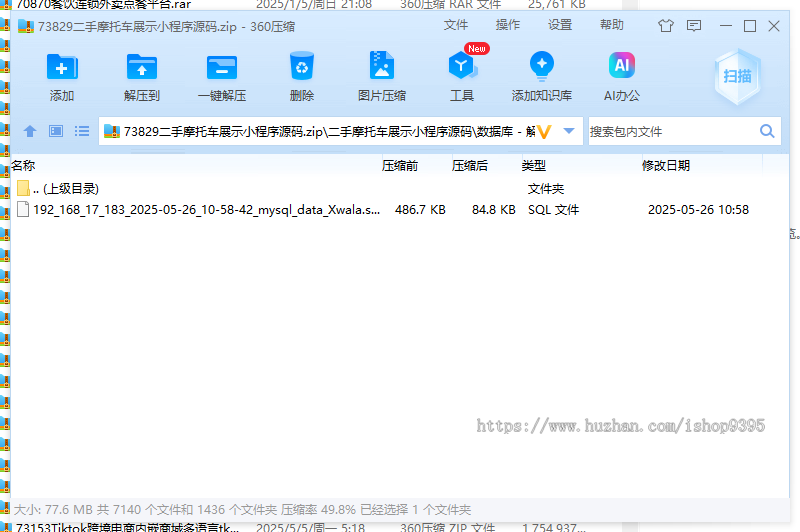Image resolution: width=800 pixels, height=532 pixels.
Task: Click the 360压缩 app icon in title bar
Action: 26,26
